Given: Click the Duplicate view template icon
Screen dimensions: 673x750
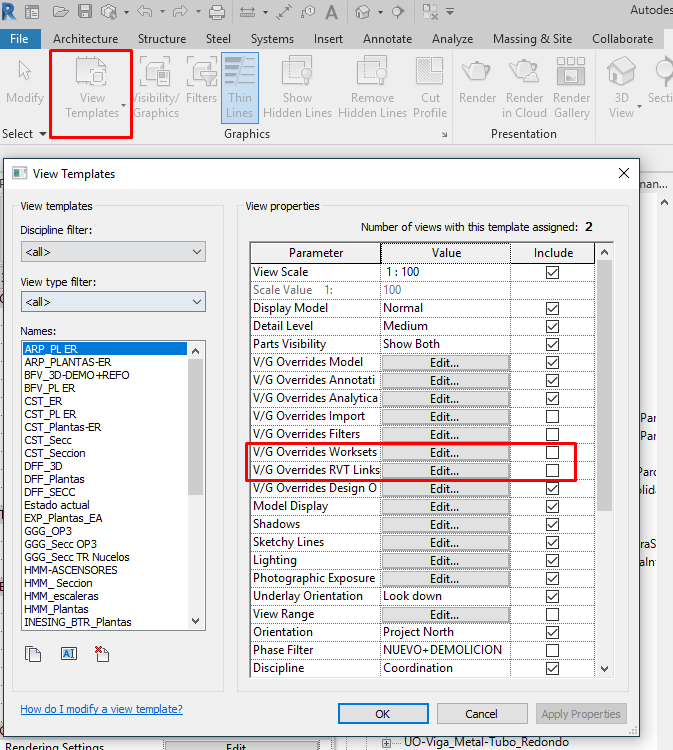Looking at the screenshot, I should [33, 653].
